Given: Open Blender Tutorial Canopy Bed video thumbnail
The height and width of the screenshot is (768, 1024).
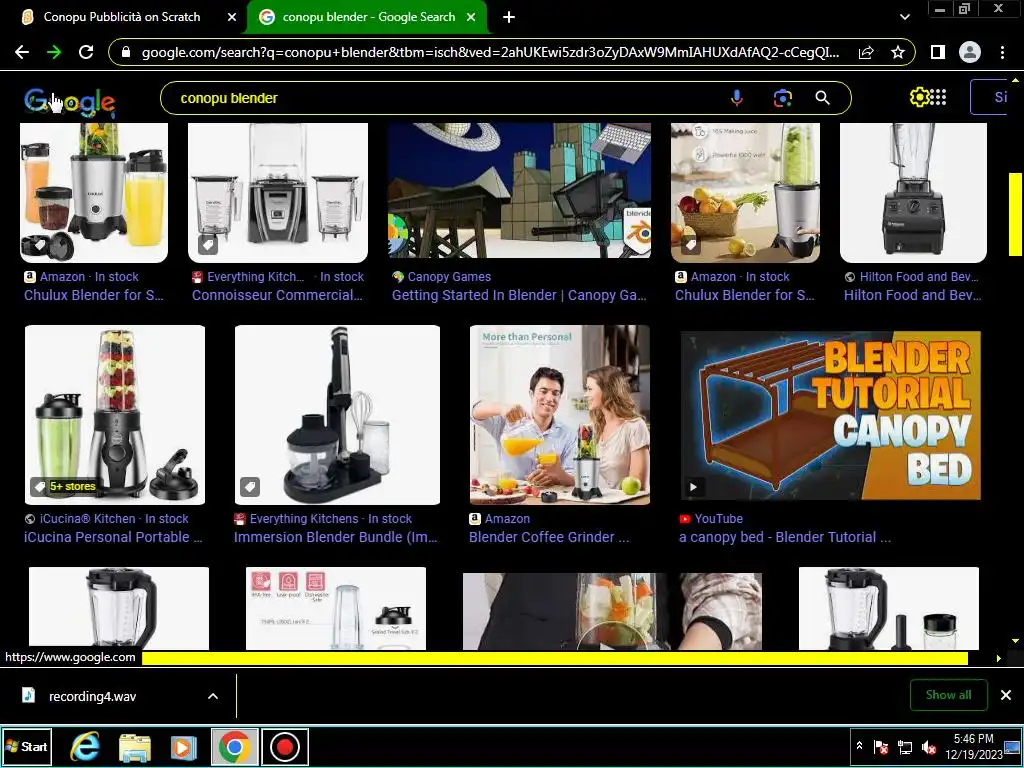Looking at the screenshot, I should coord(830,415).
